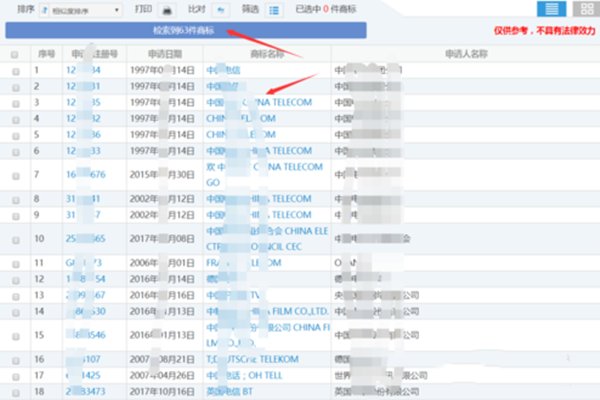Click the blue 检索到63件商标 results bar
This screenshot has height=400, width=600.
(x=186, y=30)
